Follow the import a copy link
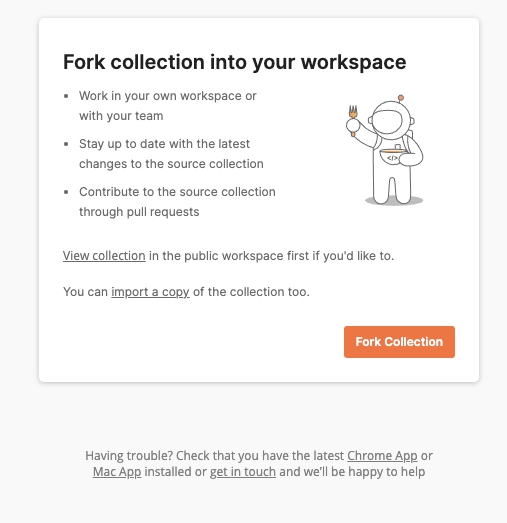507x523 pixels. (150, 292)
